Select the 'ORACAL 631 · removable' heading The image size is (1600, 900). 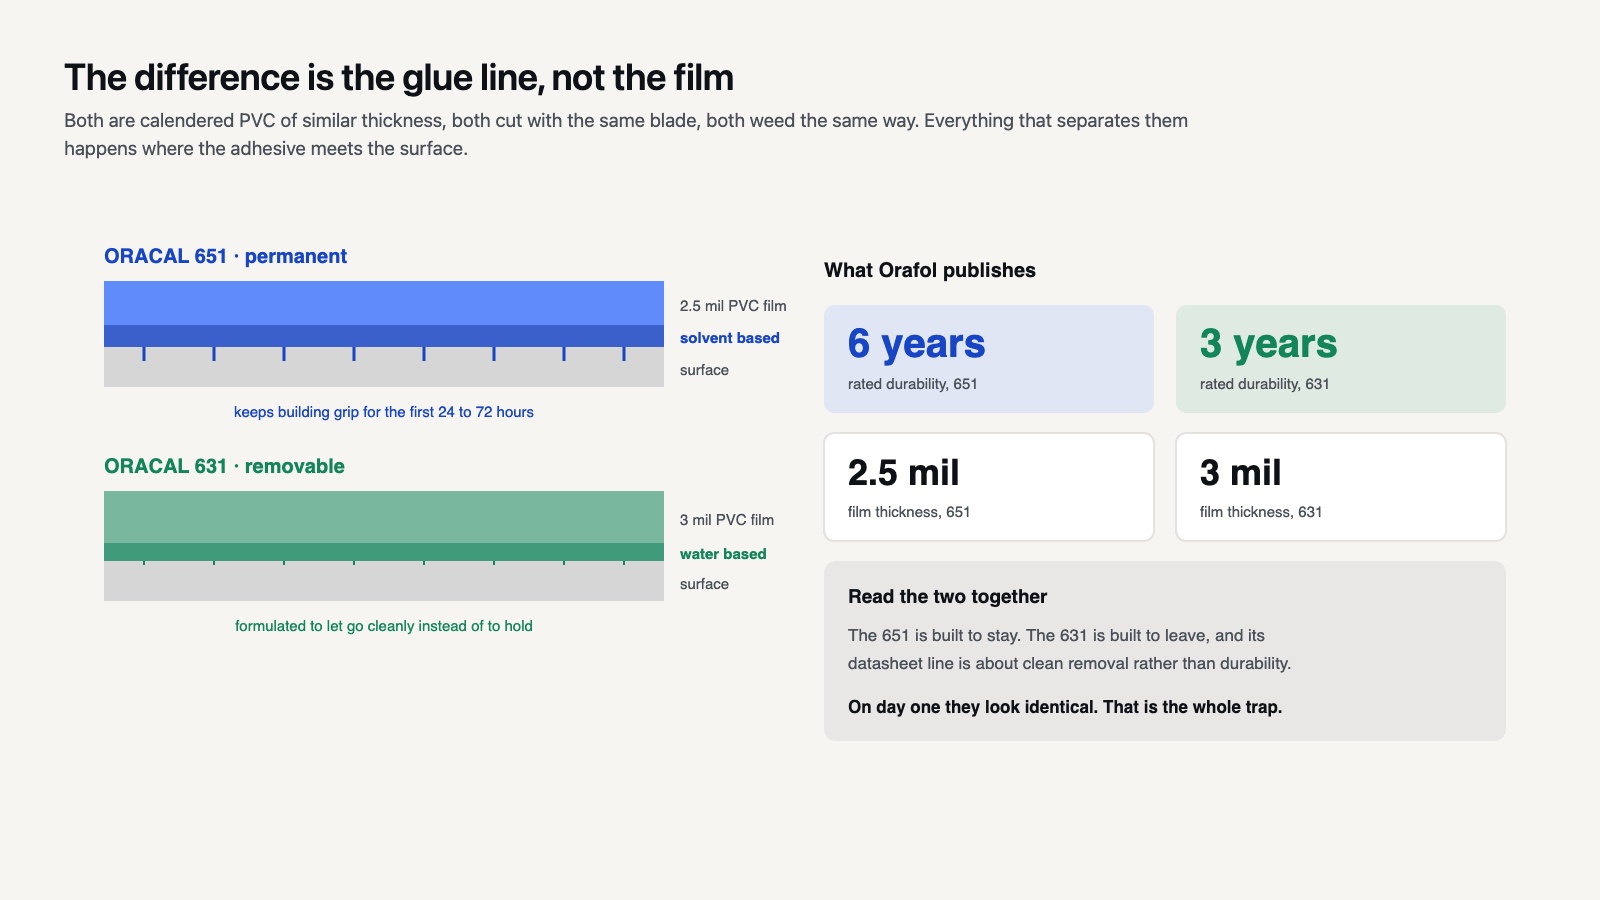coord(224,466)
